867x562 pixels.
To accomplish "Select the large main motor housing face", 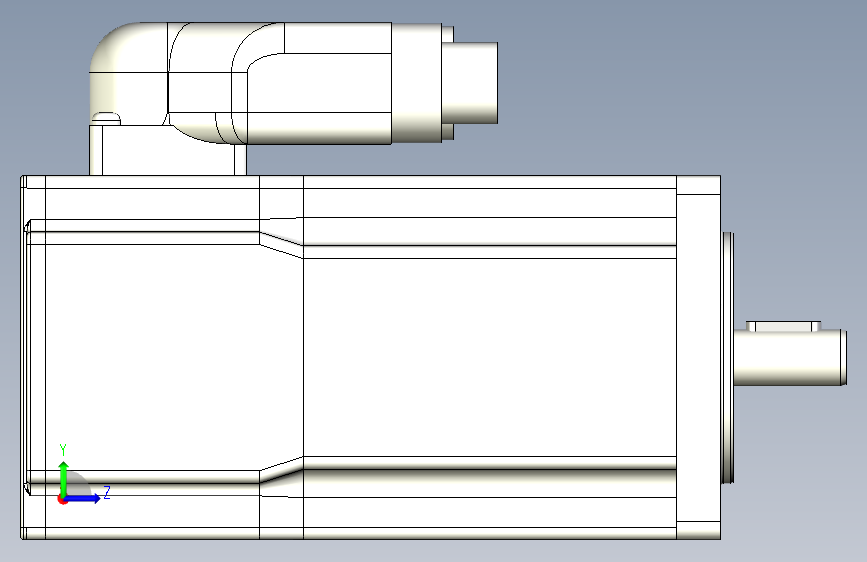I will tap(489, 357).
